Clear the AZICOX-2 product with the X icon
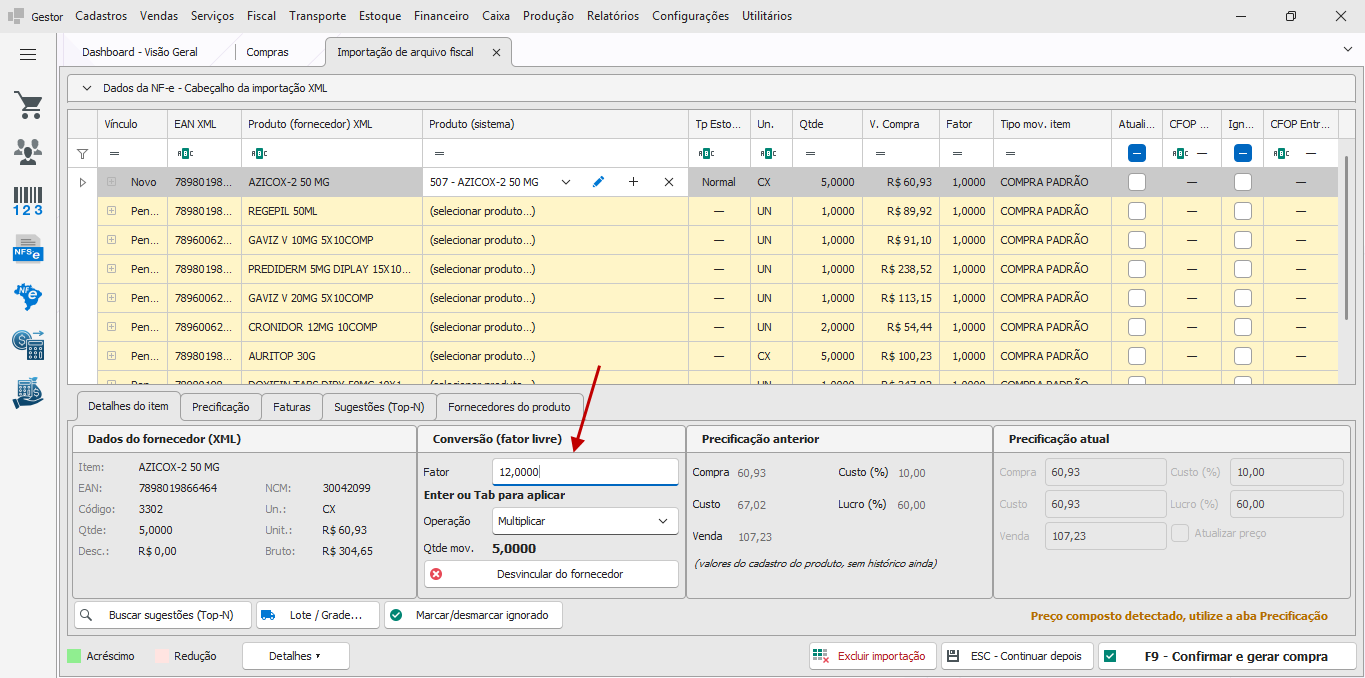The width and height of the screenshot is (1365, 678). [669, 182]
